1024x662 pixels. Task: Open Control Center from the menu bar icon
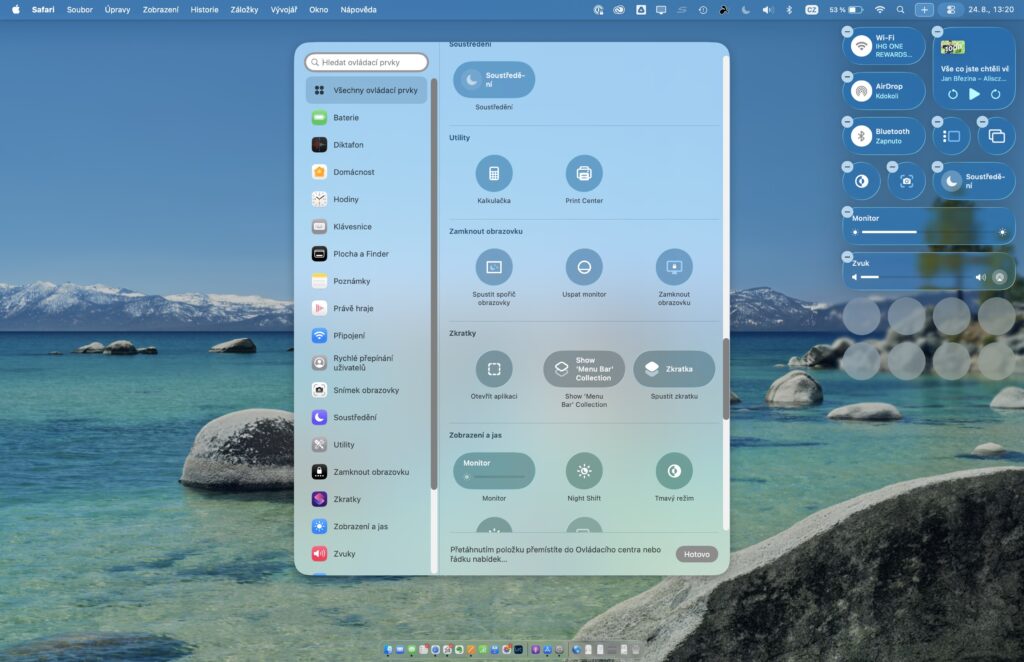[951, 10]
